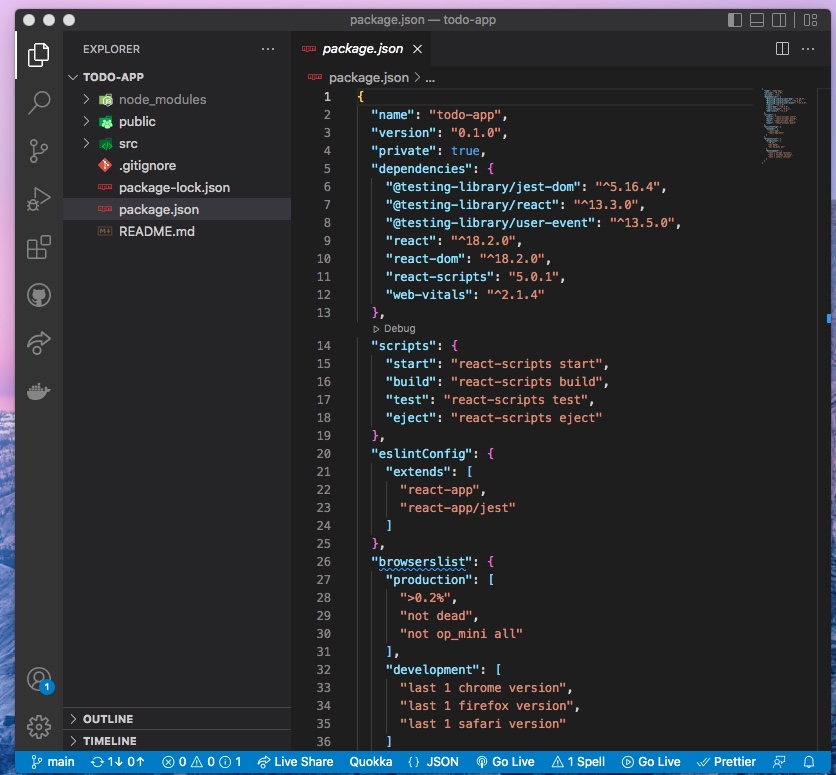Open the README.md file
The image size is (836, 775).
[x=177, y=231]
